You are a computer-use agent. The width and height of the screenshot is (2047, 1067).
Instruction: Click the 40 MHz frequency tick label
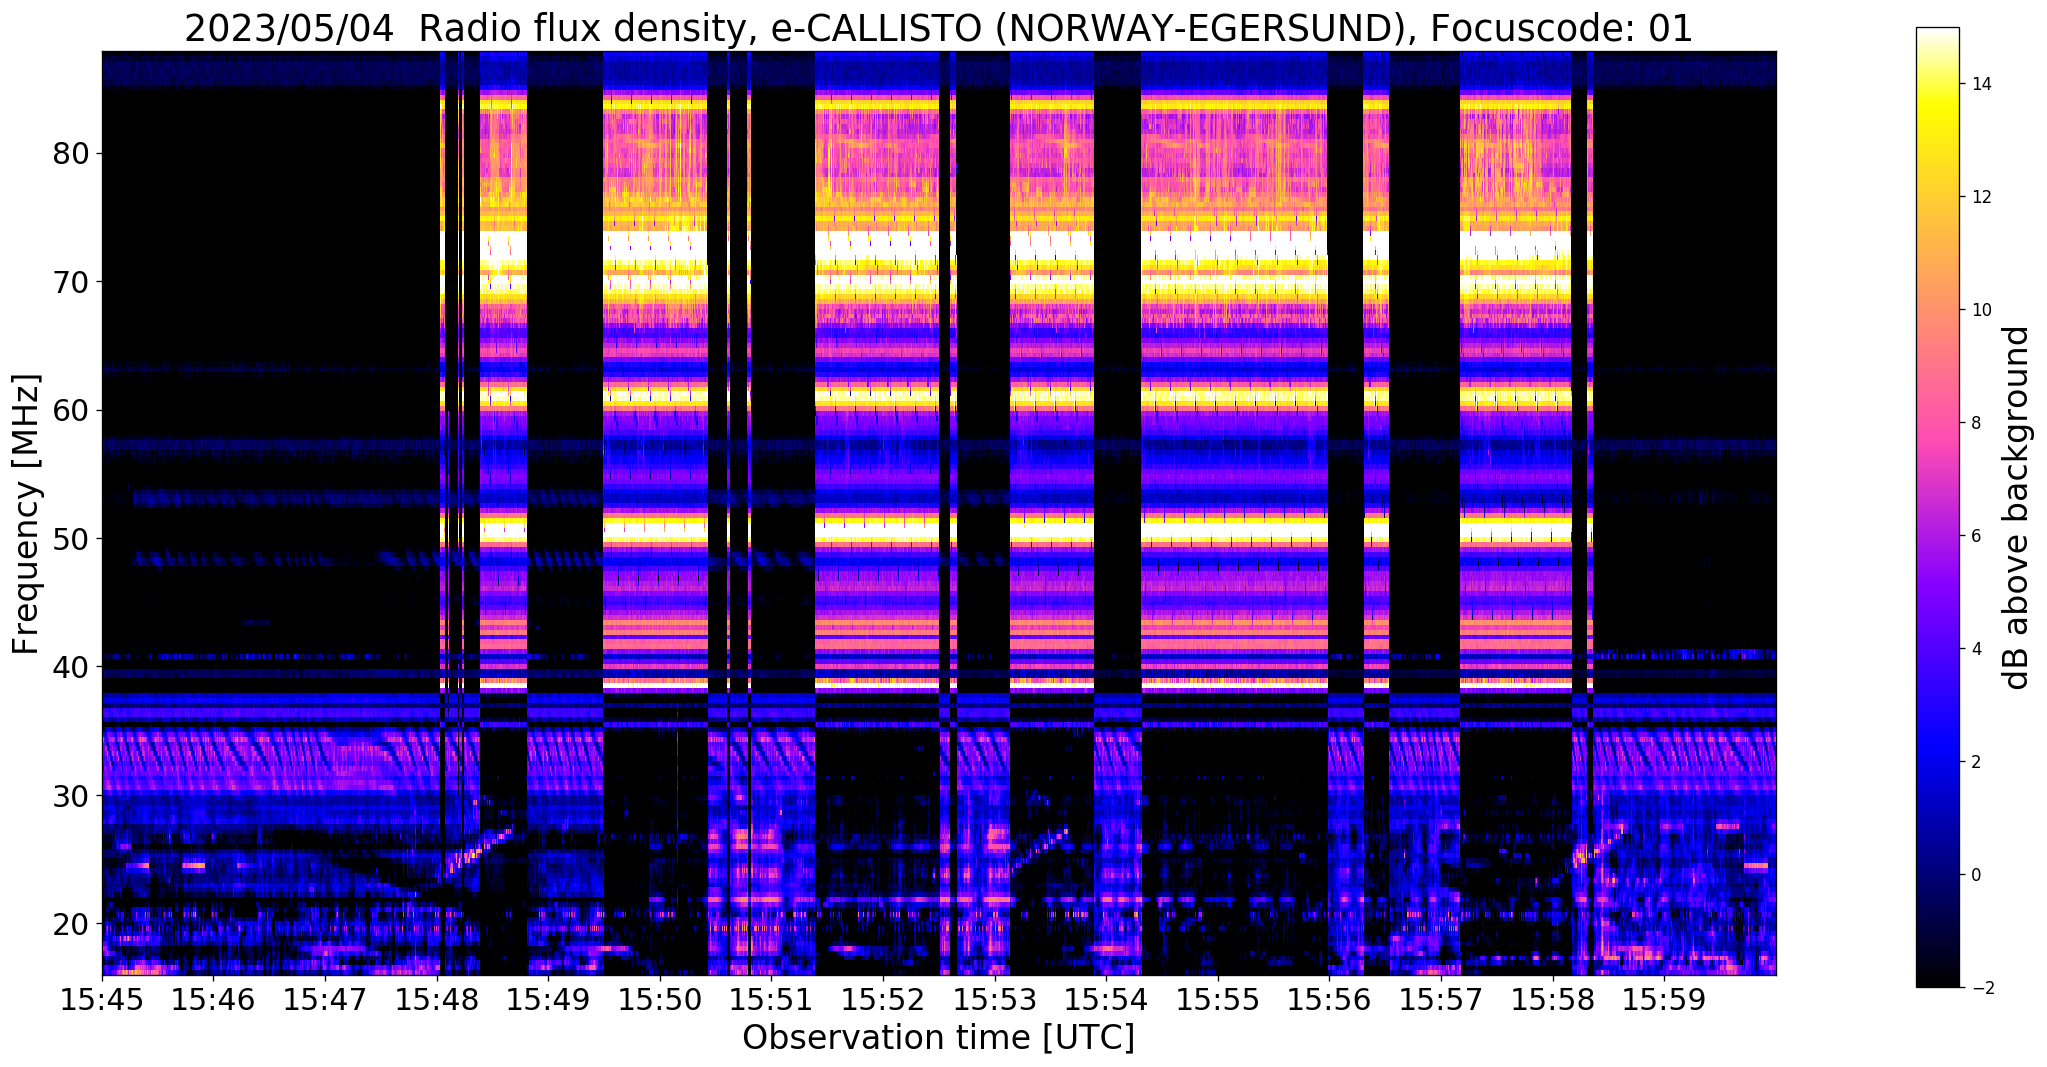(70, 667)
